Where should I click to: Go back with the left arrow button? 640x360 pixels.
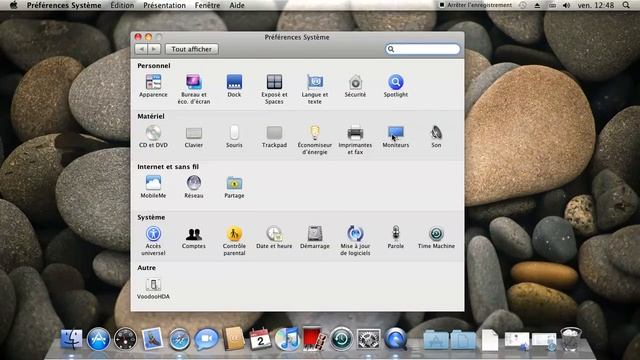coord(141,49)
